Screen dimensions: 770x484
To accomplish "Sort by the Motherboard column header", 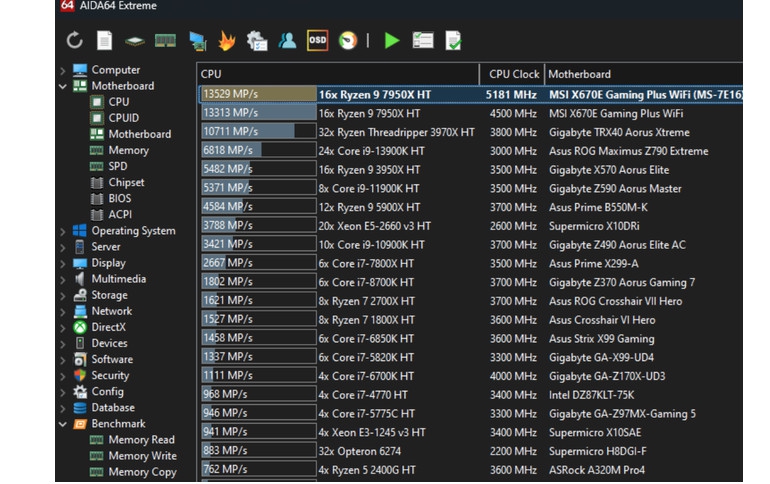I will pos(643,74).
